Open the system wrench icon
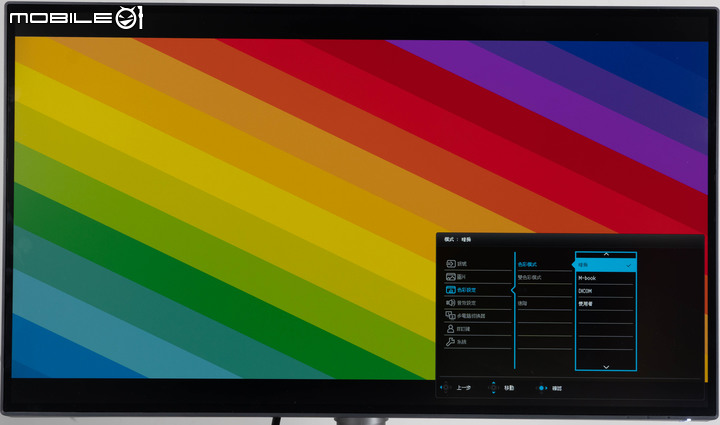This screenshot has height=425, width=720. 450,341
